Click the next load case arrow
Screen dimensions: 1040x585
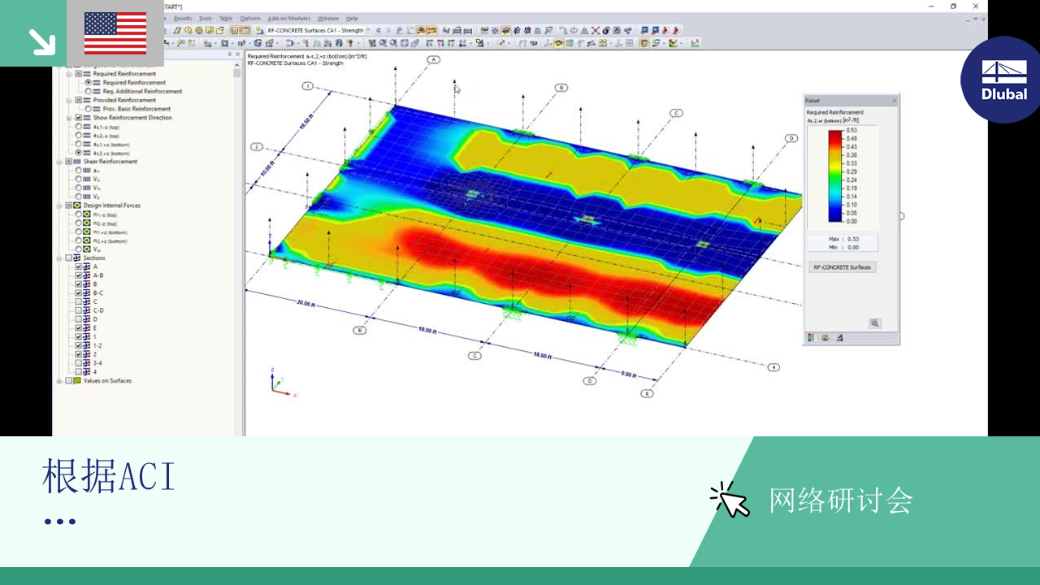coord(388,31)
